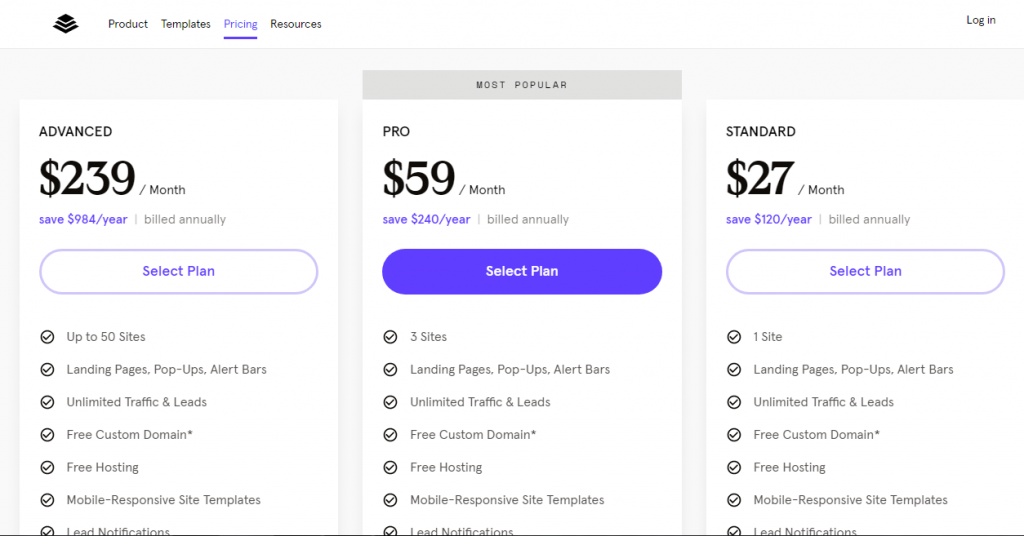Open the Product menu
Viewport: 1024px width, 536px height.
[x=128, y=24]
